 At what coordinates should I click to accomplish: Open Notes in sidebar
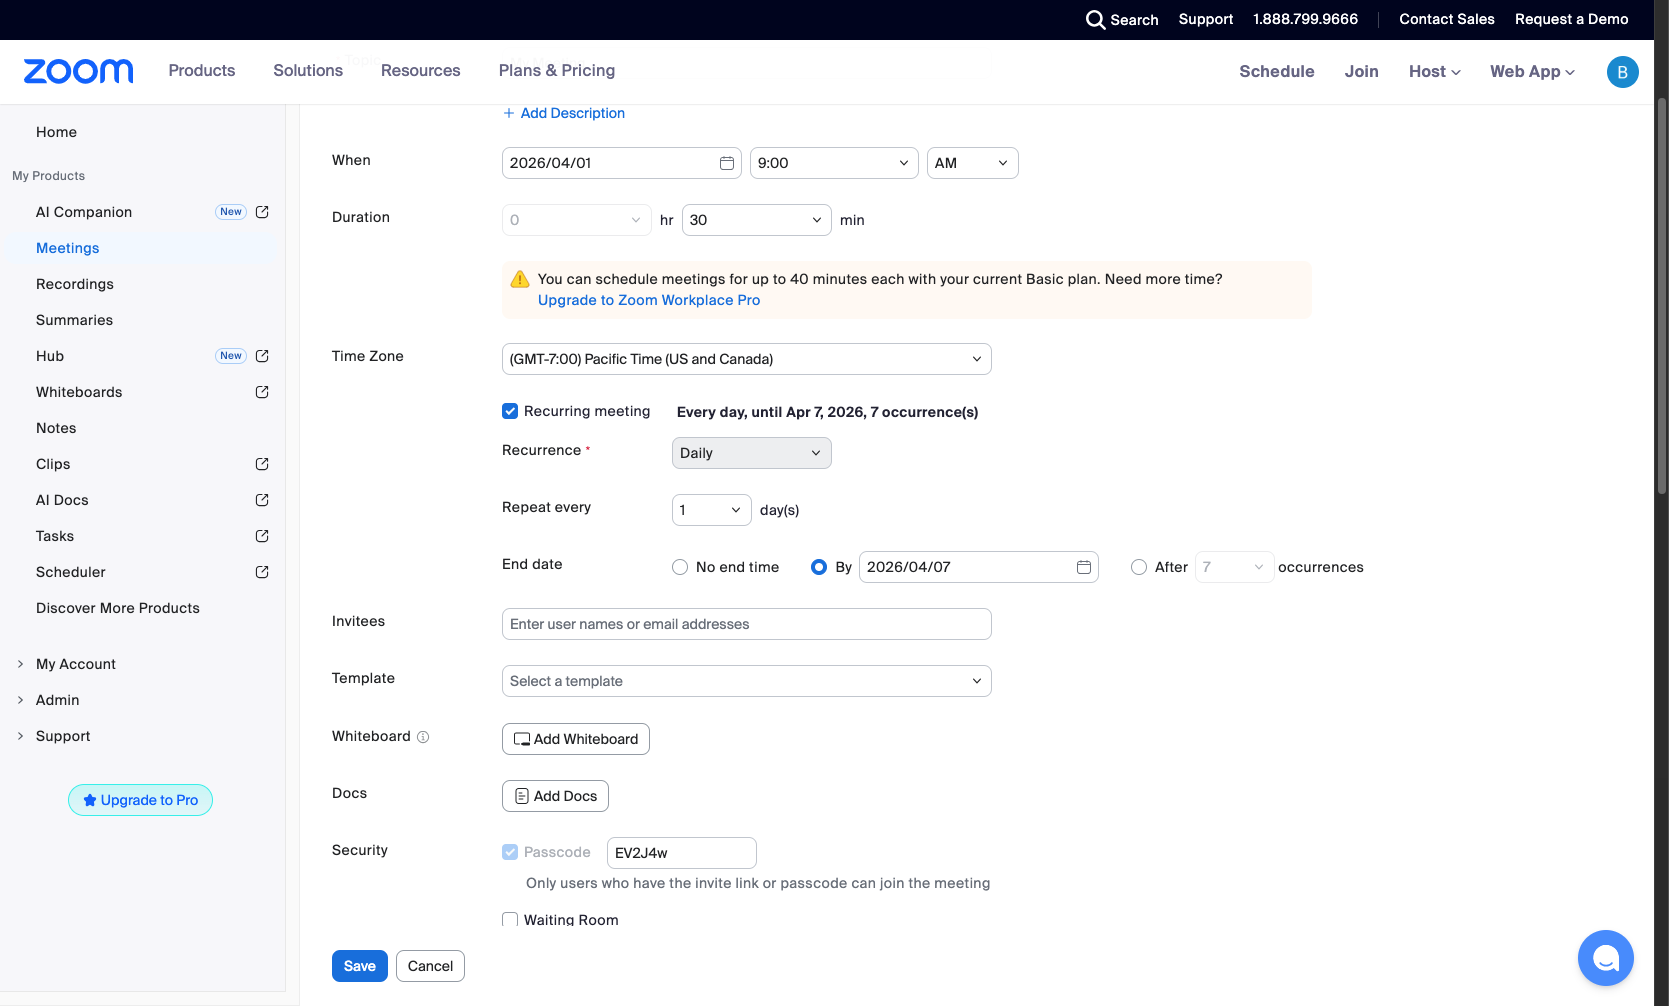tap(56, 428)
